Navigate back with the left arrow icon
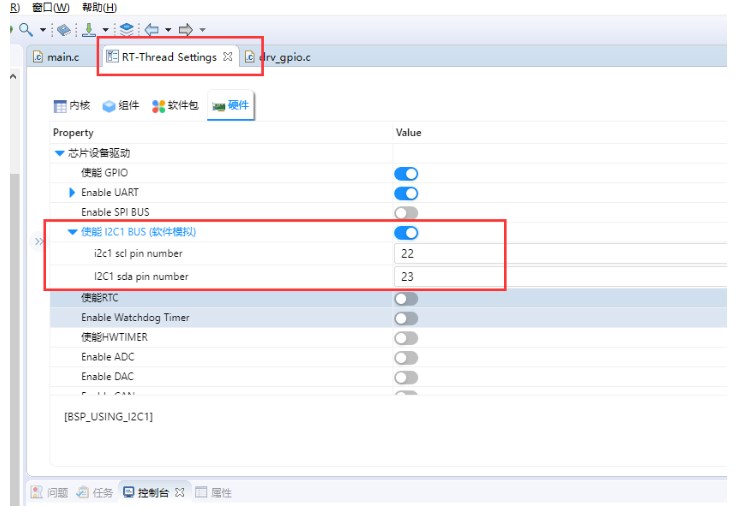738x507 pixels. pyautogui.click(x=152, y=30)
